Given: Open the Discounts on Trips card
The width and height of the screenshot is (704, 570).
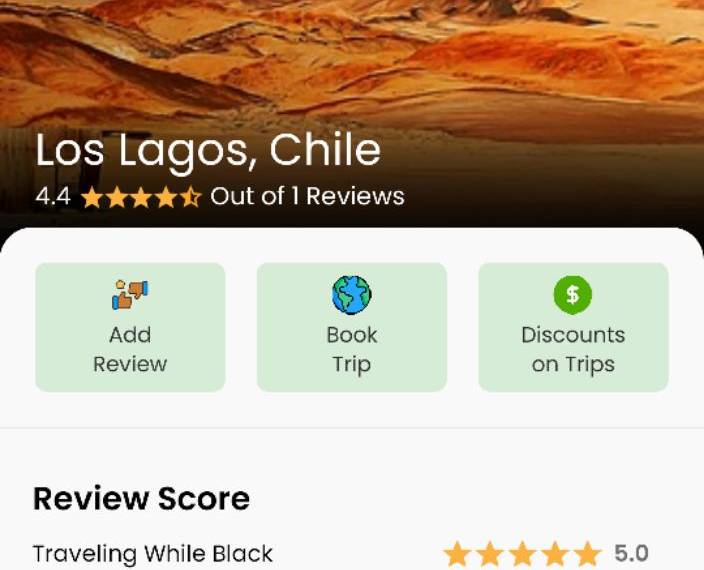Looking at the screenshot, I should click(573, 327).
